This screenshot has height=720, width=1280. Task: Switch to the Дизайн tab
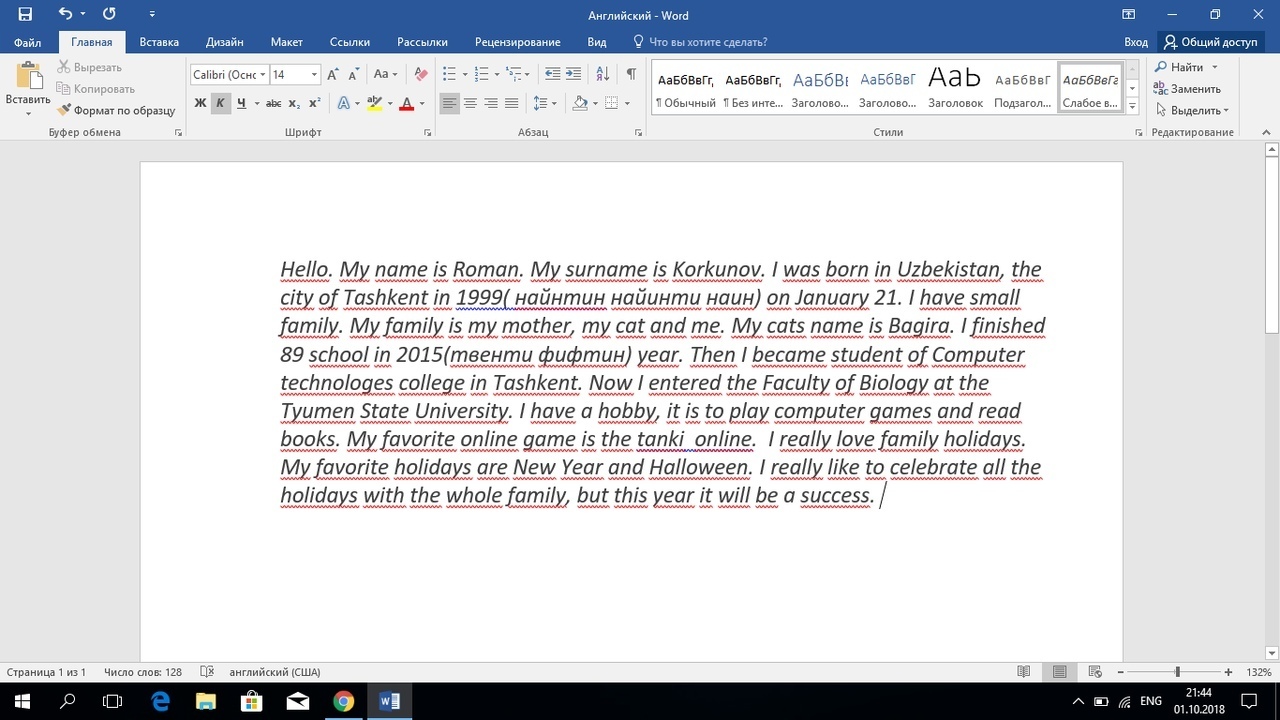pyautogui.click(x=225, y=42)
